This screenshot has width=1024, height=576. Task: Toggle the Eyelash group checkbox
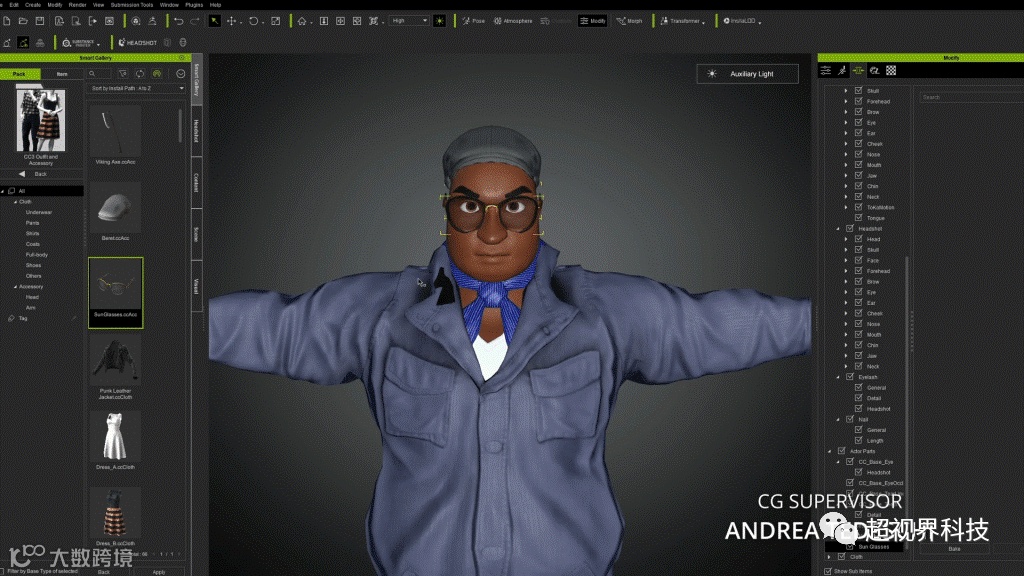850,377
